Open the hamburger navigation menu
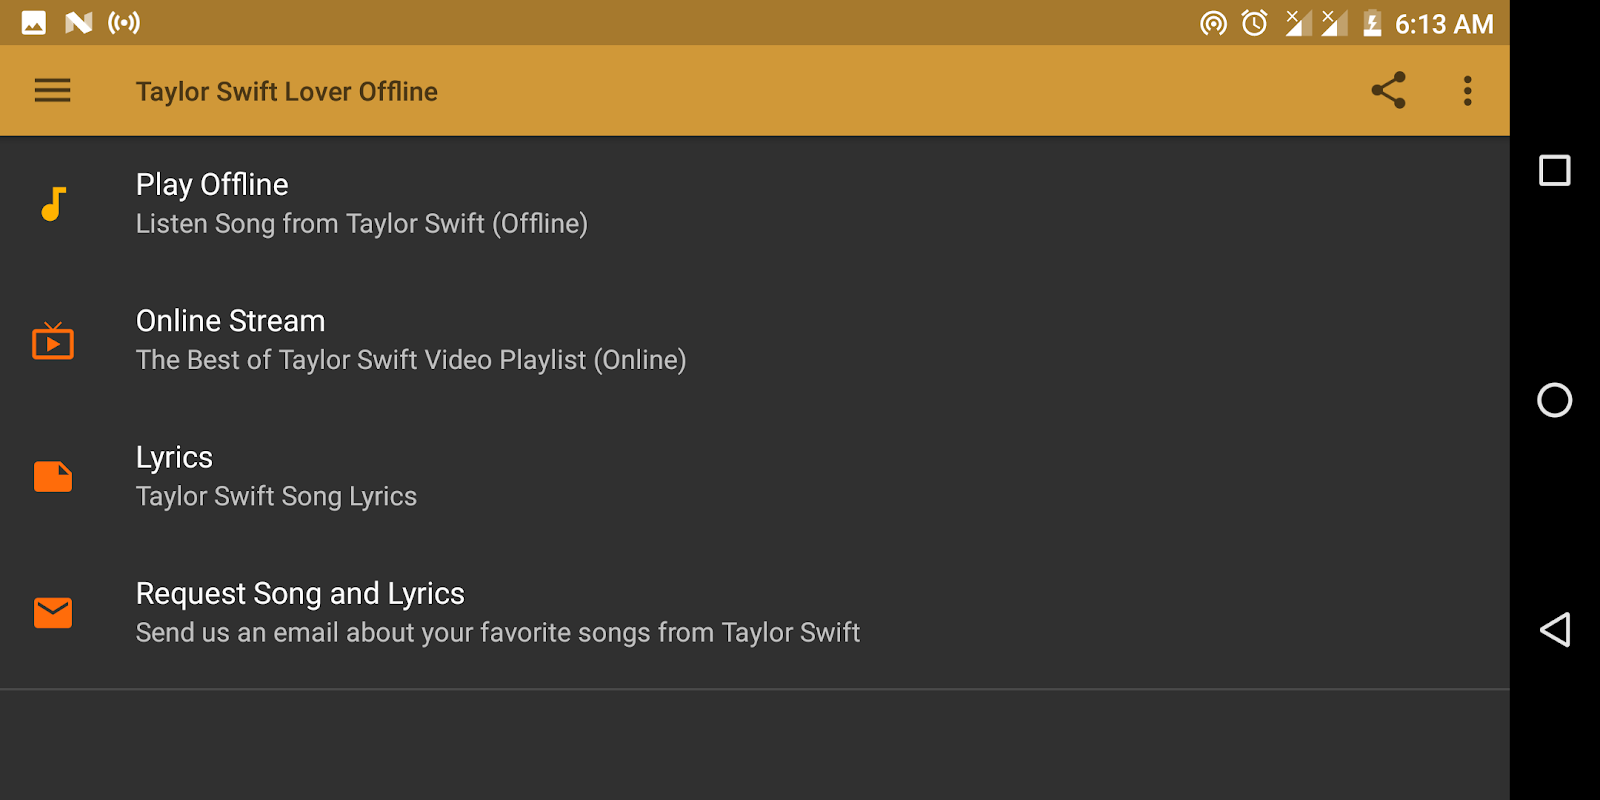Screen dimensions: 1600x800 point(53,91)
